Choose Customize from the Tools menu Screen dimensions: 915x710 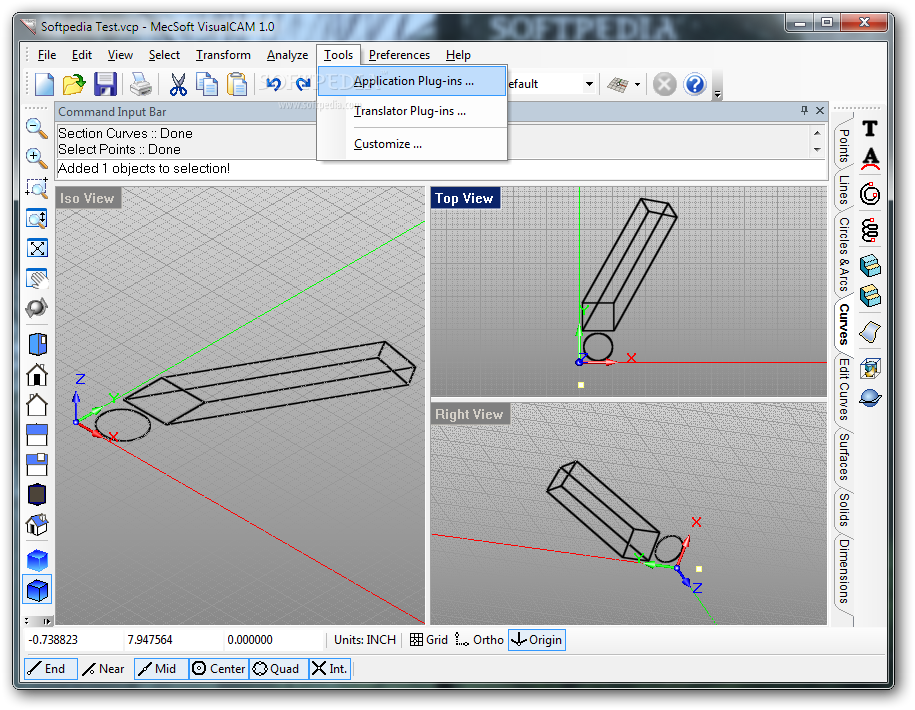point(412,144)
